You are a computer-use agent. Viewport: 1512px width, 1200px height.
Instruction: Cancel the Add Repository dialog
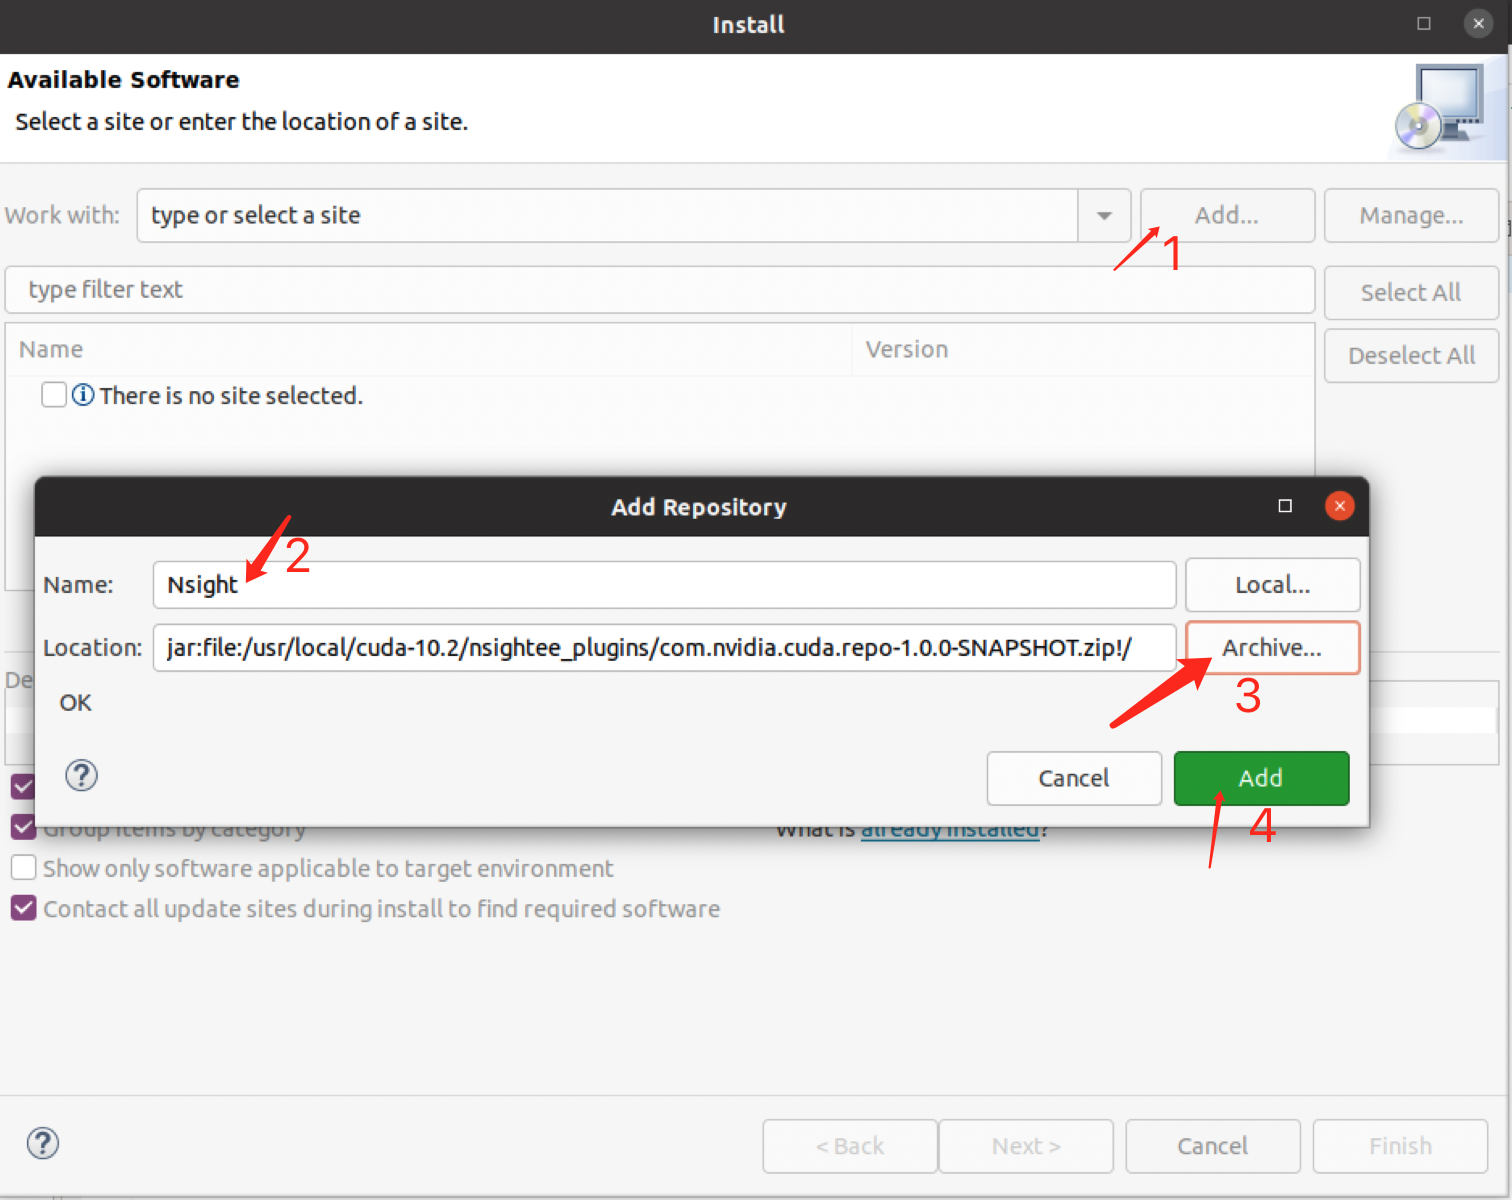pos(1073,778)
